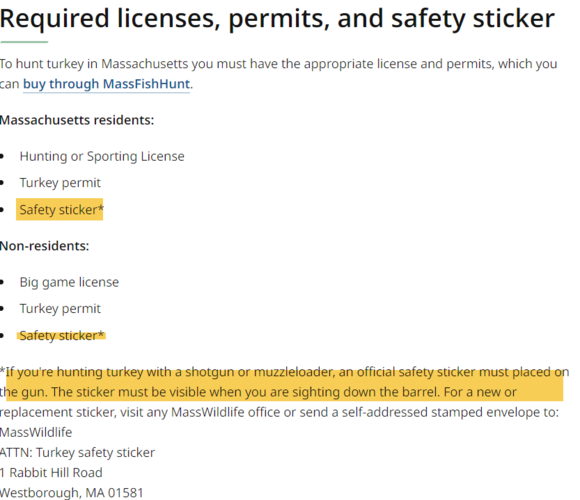Screen dimensions: 580x500
Task: Click the ATTN: Turkey safety sticker line
Action: click(77, 452)
